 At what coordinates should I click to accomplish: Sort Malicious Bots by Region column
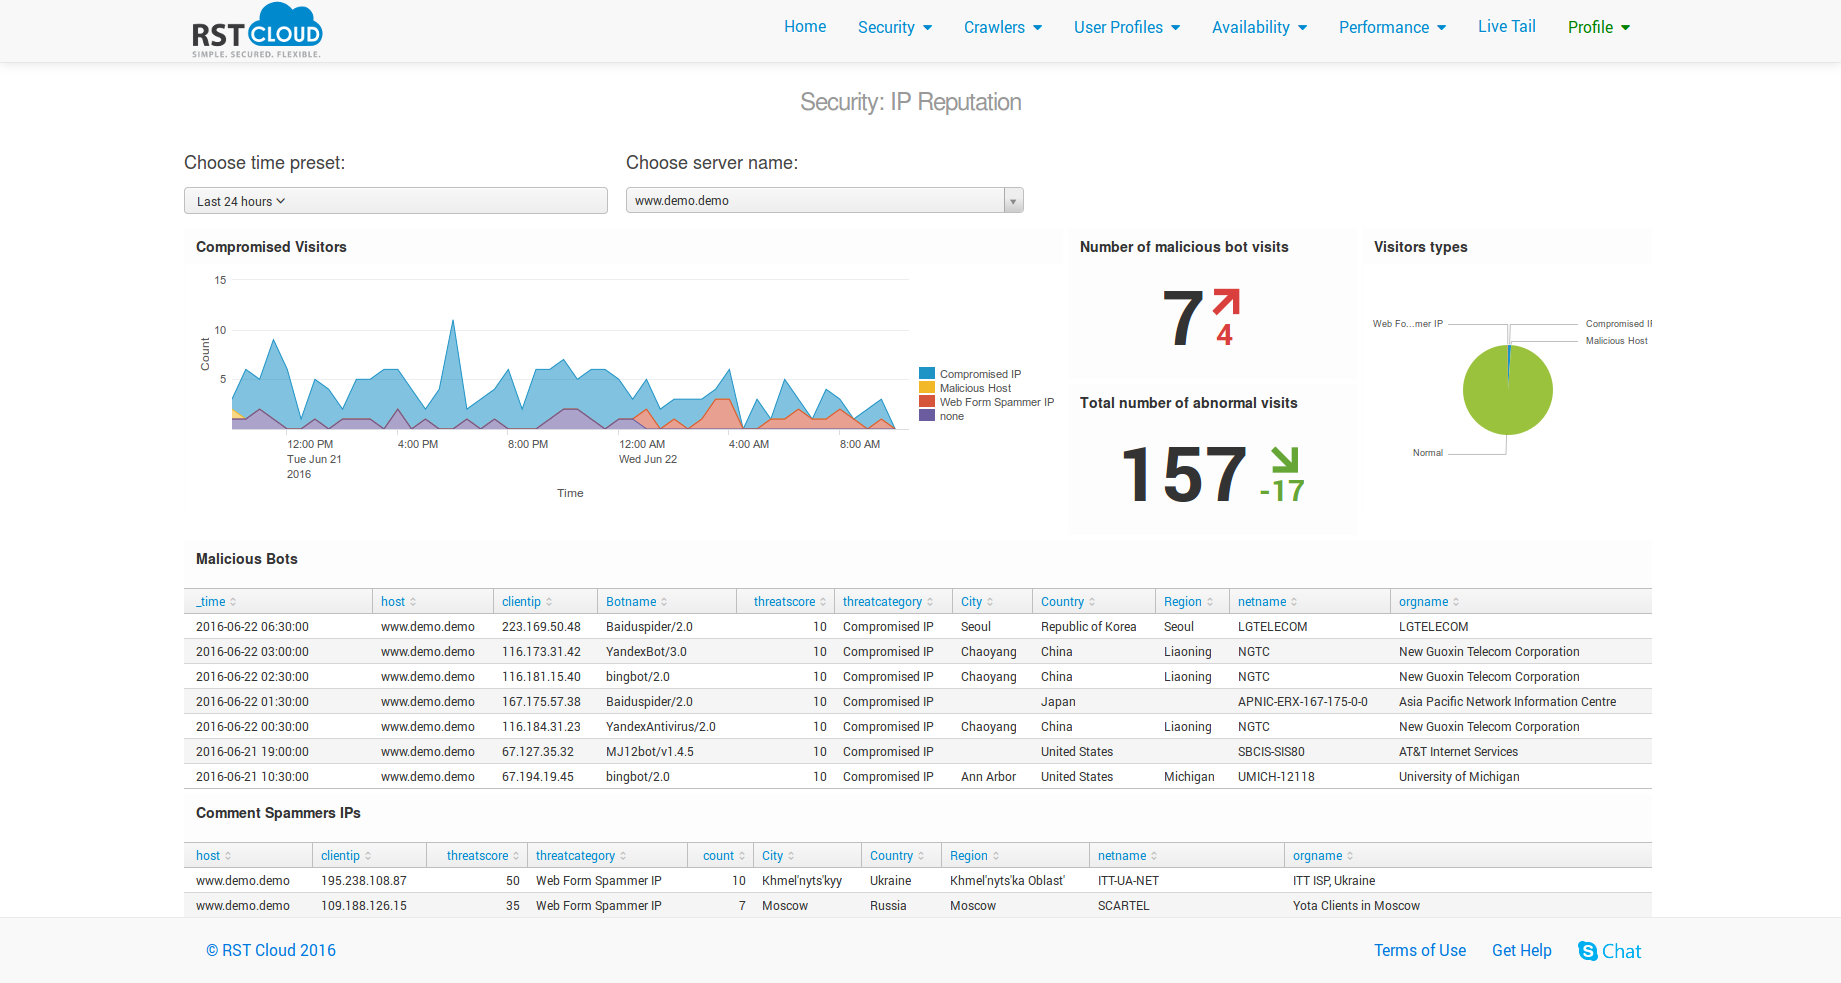1188,602
